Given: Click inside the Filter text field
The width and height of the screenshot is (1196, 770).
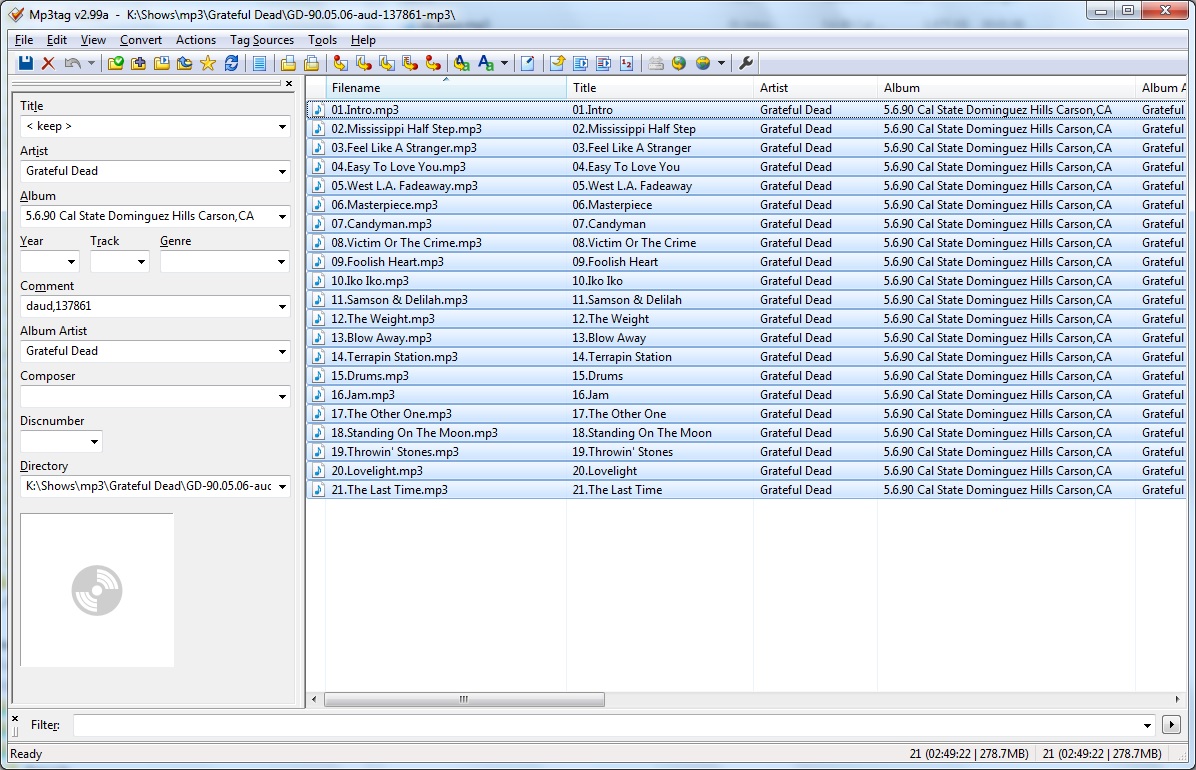Looking at the screenshot, I should point(607,725).
